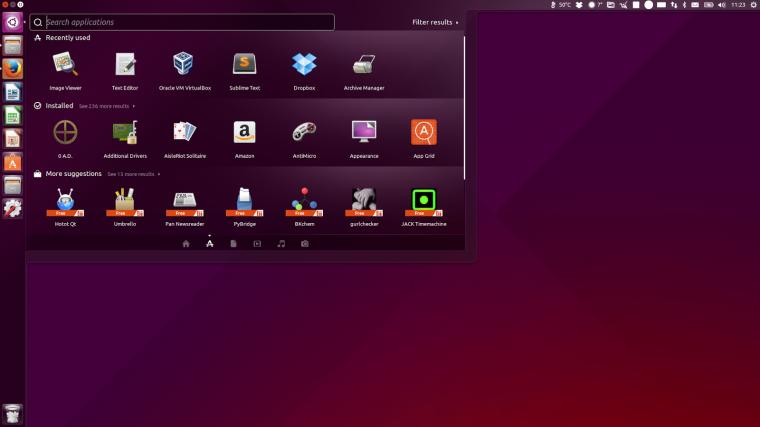This screenshot has width=760, height=427.
Task: Launch App Grid
Action: click(x=424, y=139)
